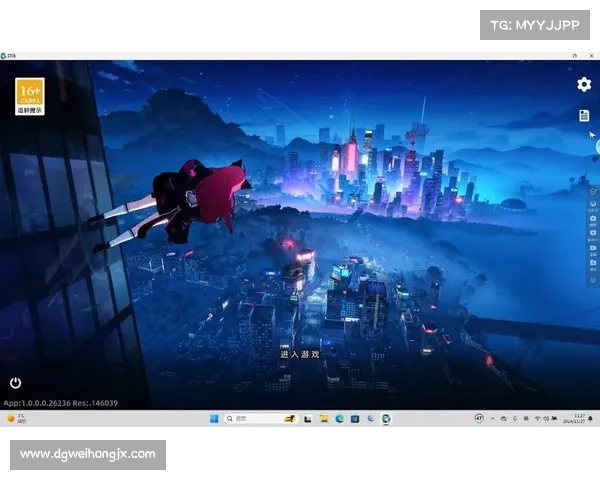Open the volume icon in system tray
The height and width of the screenshot is (480, 600).
point(548,419)
